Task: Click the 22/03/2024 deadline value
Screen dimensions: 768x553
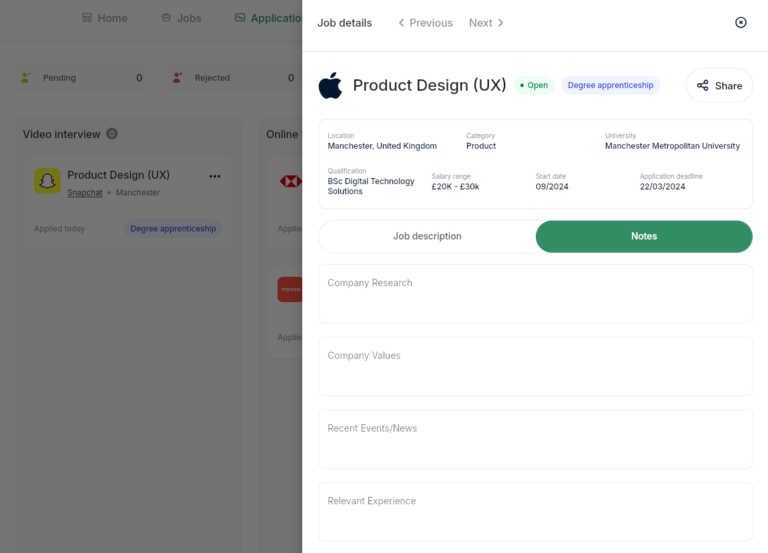Action: pyautogui.click(x=662, y=187)
